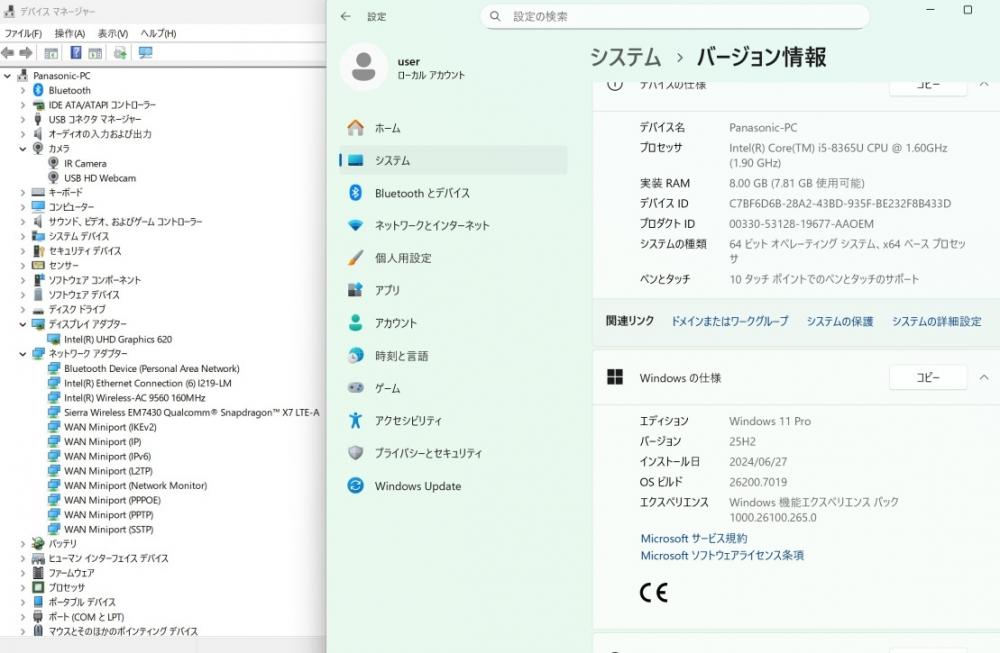Select USB HD Webcam device
1000x653 pixels.
click(x=99, y=178)
